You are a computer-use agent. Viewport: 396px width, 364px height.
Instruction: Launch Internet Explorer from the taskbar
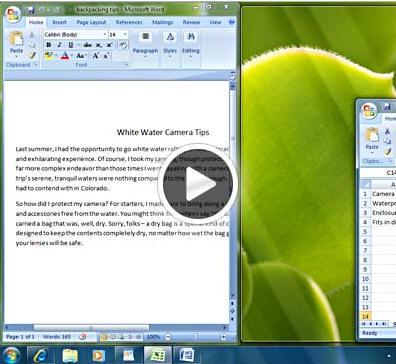pos(40,355)
